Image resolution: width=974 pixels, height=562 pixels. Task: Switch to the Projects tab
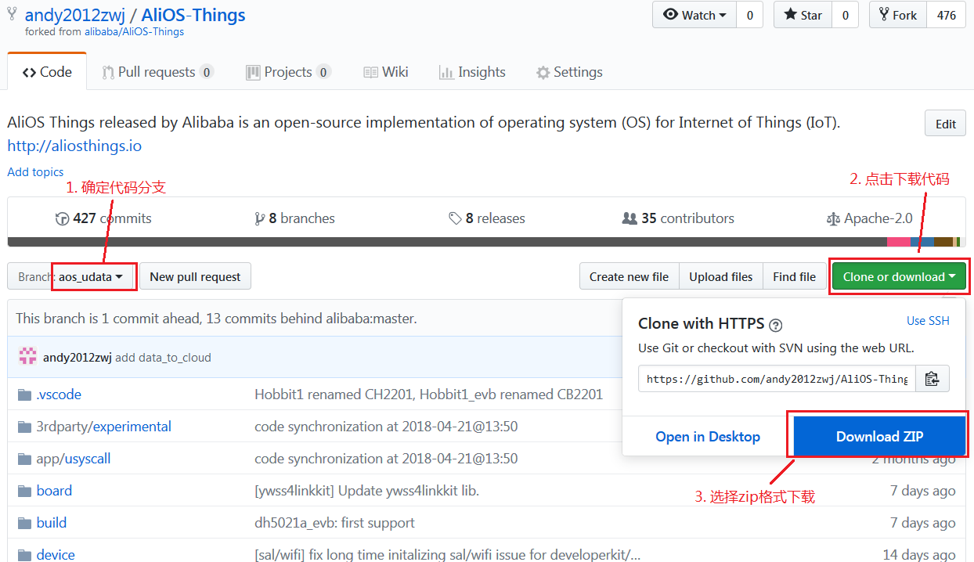click(x=288, y=72)
